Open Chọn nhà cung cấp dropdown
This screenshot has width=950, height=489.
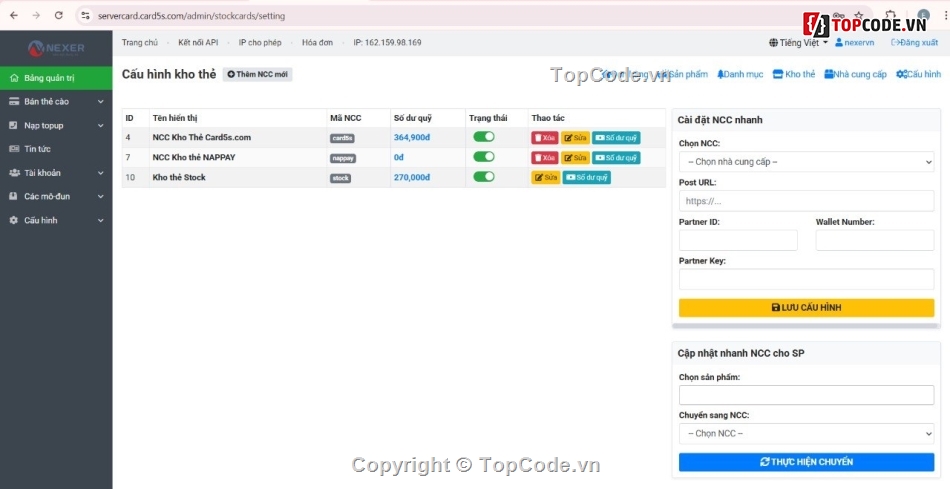pyautogui.click(x=806, y=162)
